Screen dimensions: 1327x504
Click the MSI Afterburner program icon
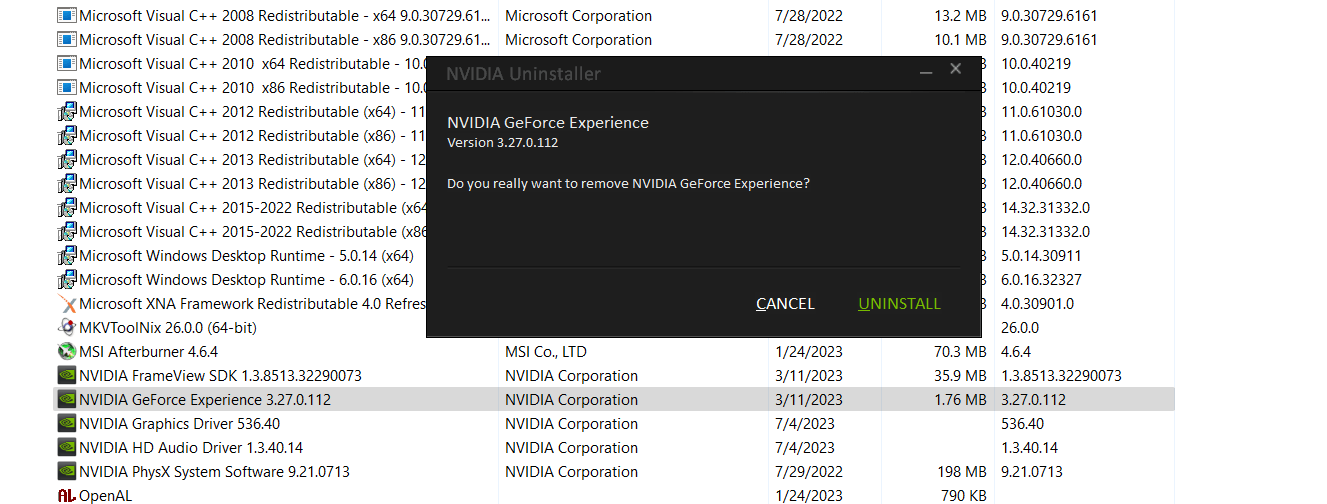pyautogui.click(x=67, y=352)
